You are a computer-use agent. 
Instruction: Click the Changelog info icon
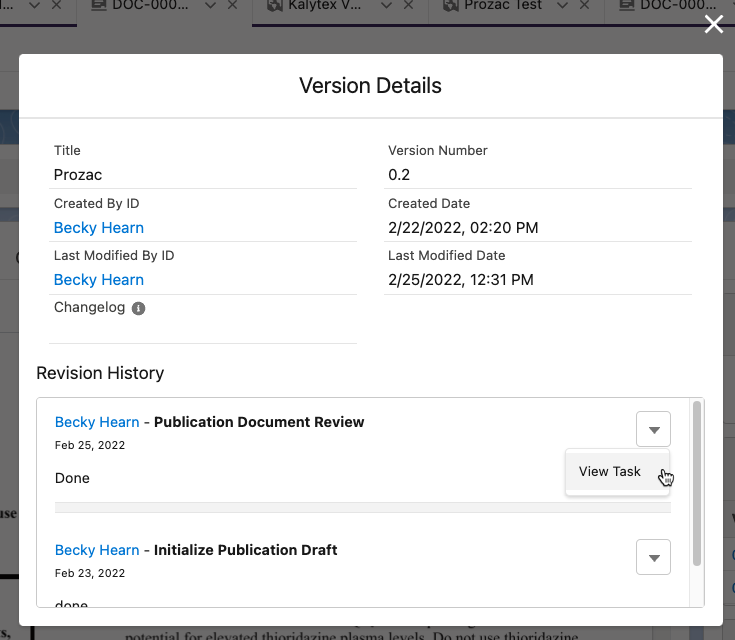pos(139,308)
